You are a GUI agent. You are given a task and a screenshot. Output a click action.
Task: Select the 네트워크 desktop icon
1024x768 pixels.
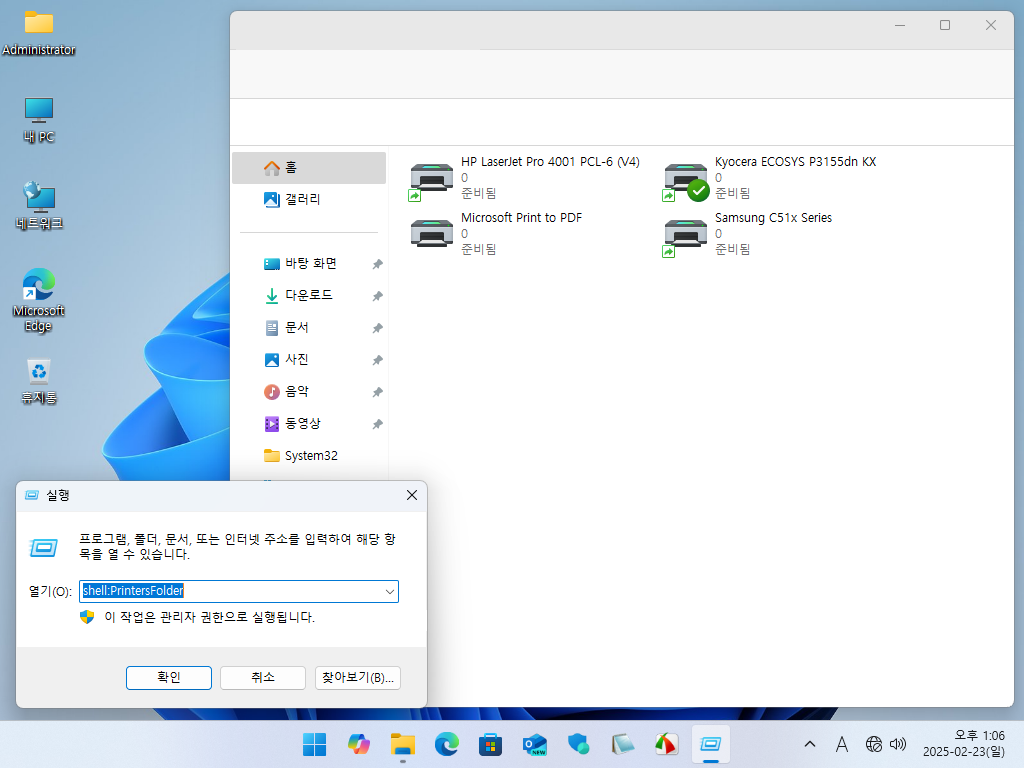[x=39, y=206]
